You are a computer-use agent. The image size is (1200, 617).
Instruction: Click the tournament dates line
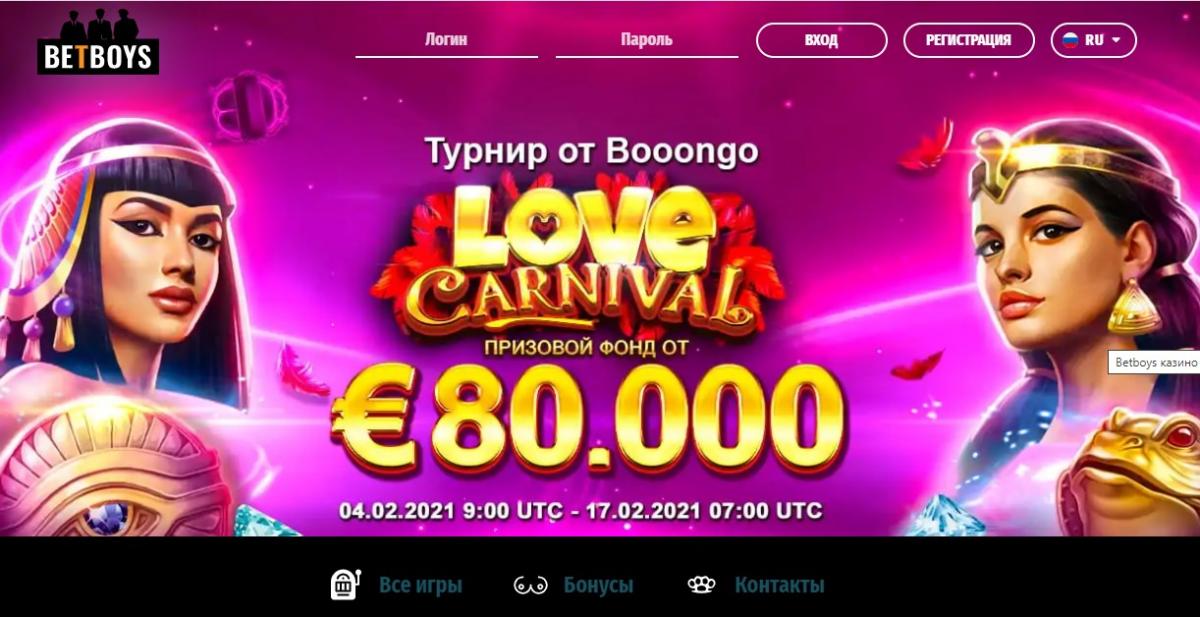pyautogui.click(x=581, y=510)
